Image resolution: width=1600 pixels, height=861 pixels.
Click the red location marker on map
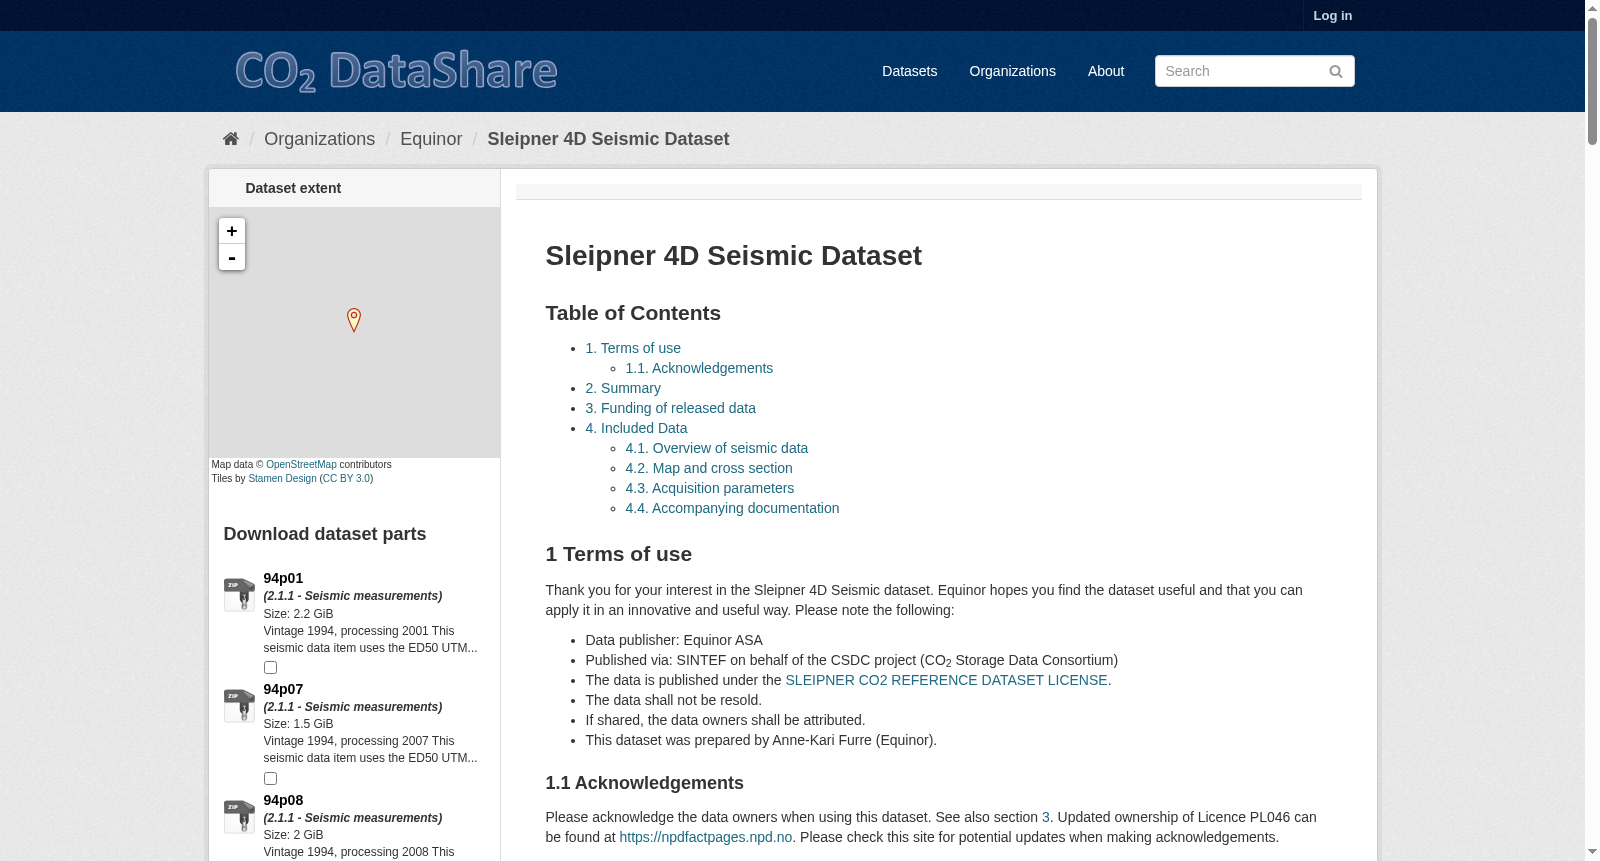tap(353, 319)
